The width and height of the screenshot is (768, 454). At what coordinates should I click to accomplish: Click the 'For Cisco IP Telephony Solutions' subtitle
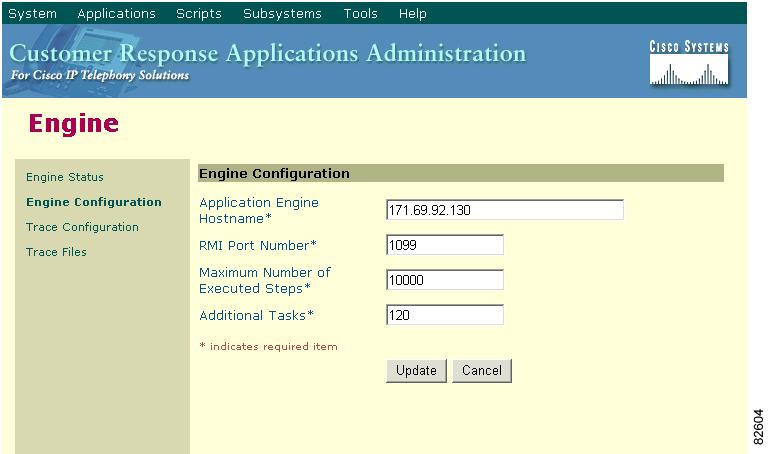click(100, 75)
